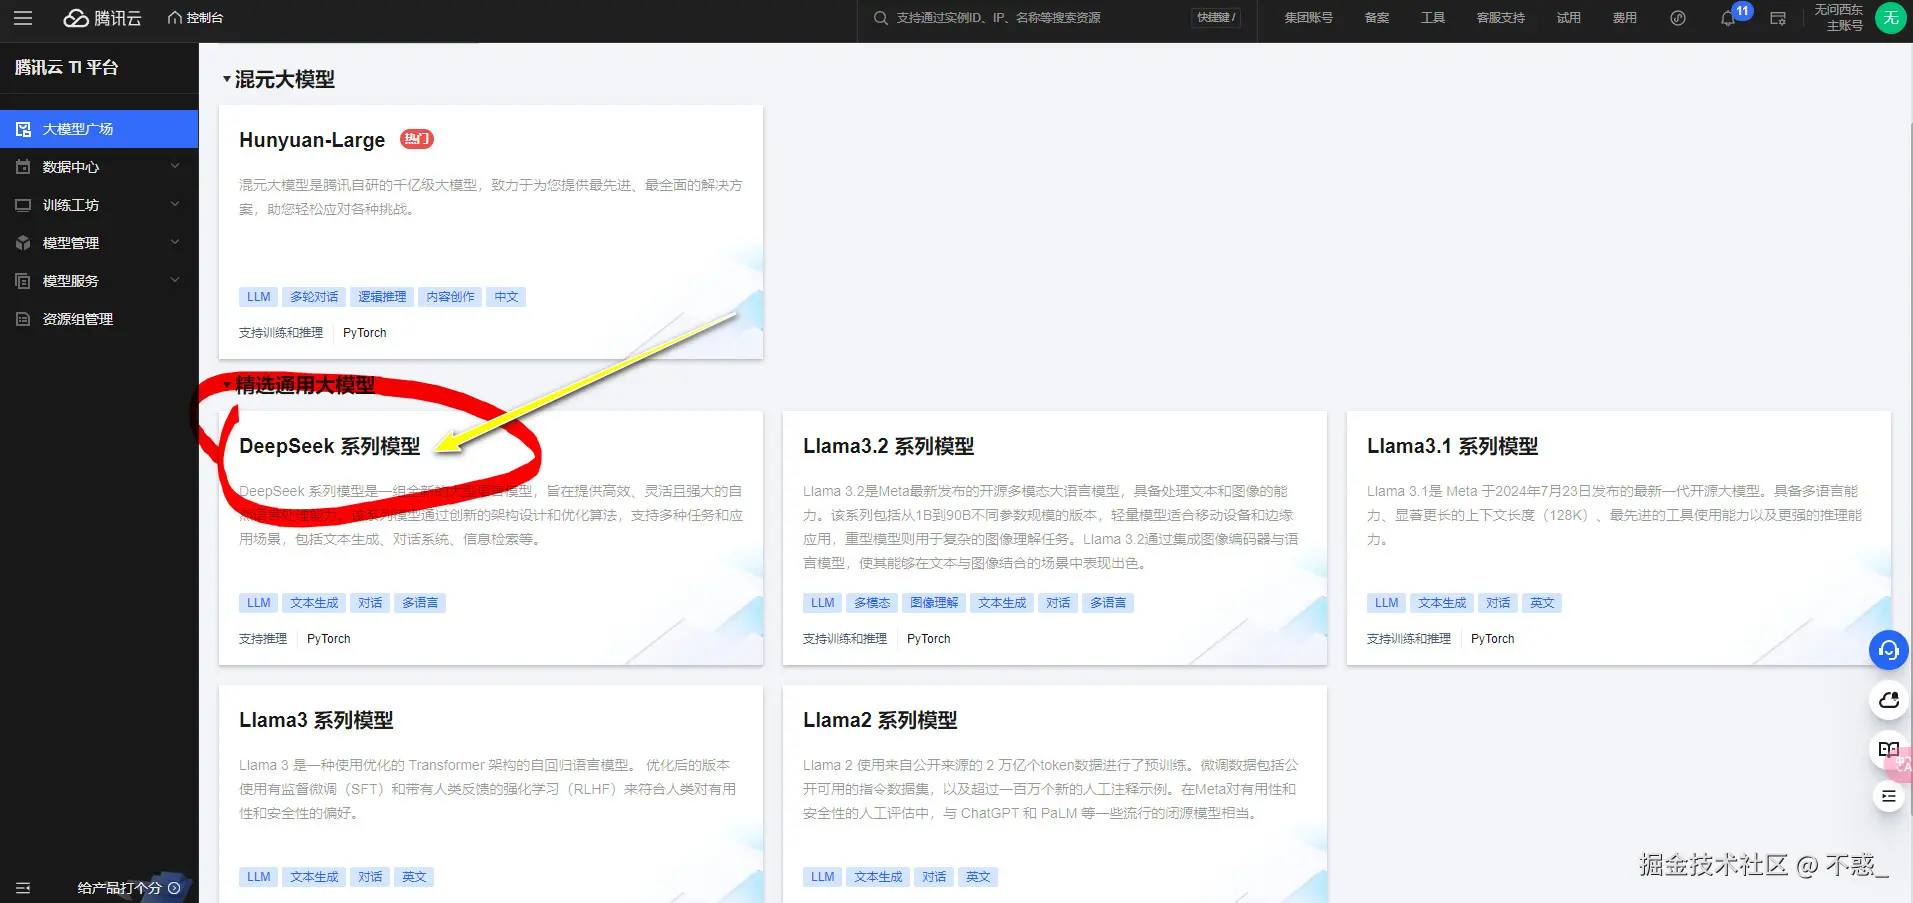The height and width of the screenshot is (903, 1913).
Task: Open the 费用 menu in top bar
Action: 1623,18
